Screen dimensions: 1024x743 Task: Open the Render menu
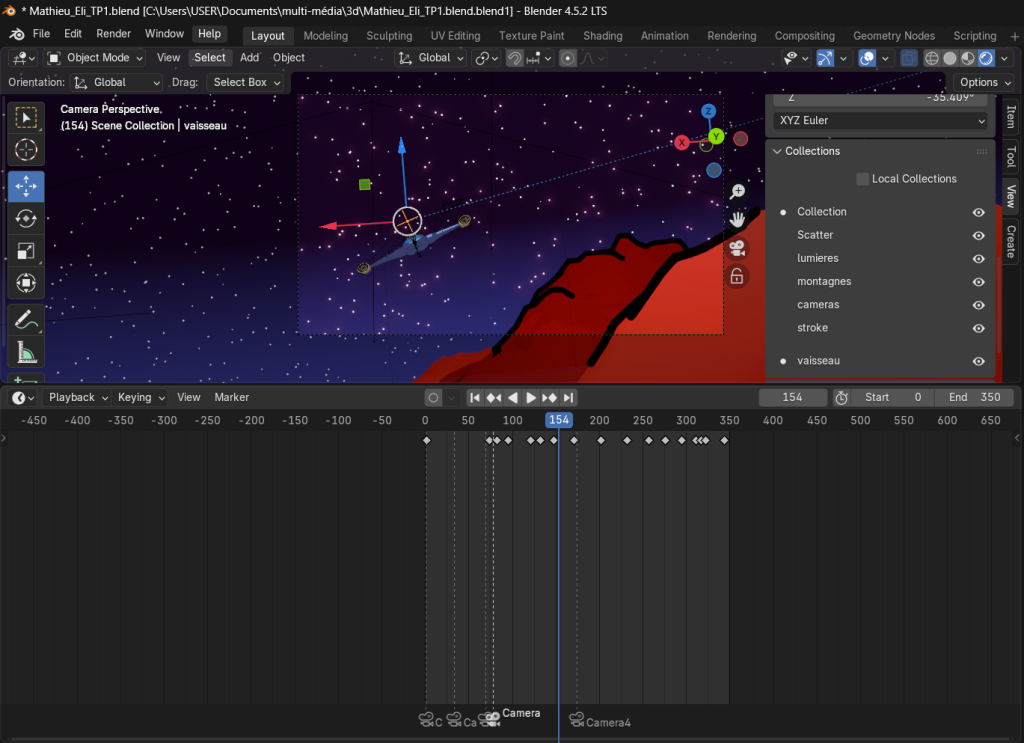tap(113, 33)
